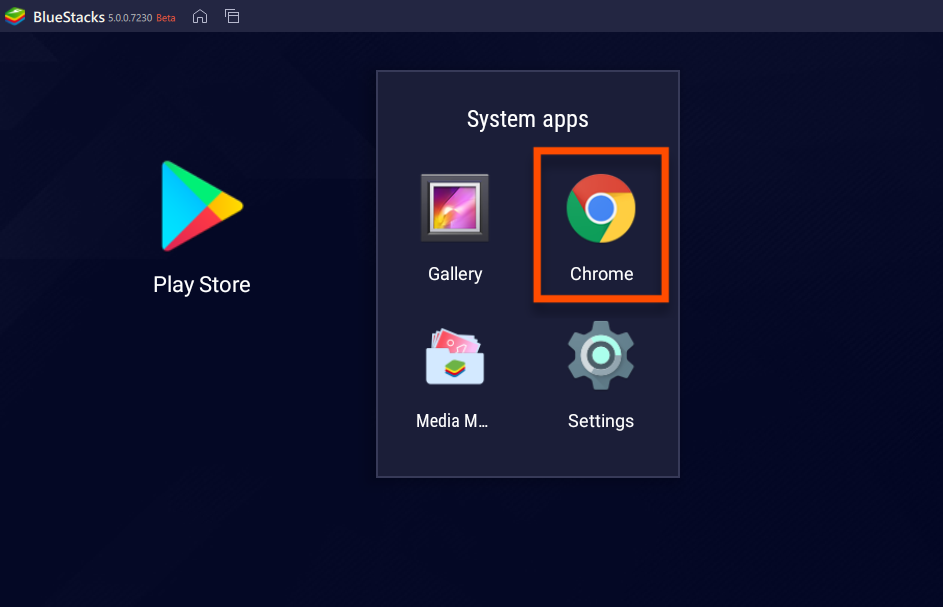Click the Play Store label

point(200,284)
